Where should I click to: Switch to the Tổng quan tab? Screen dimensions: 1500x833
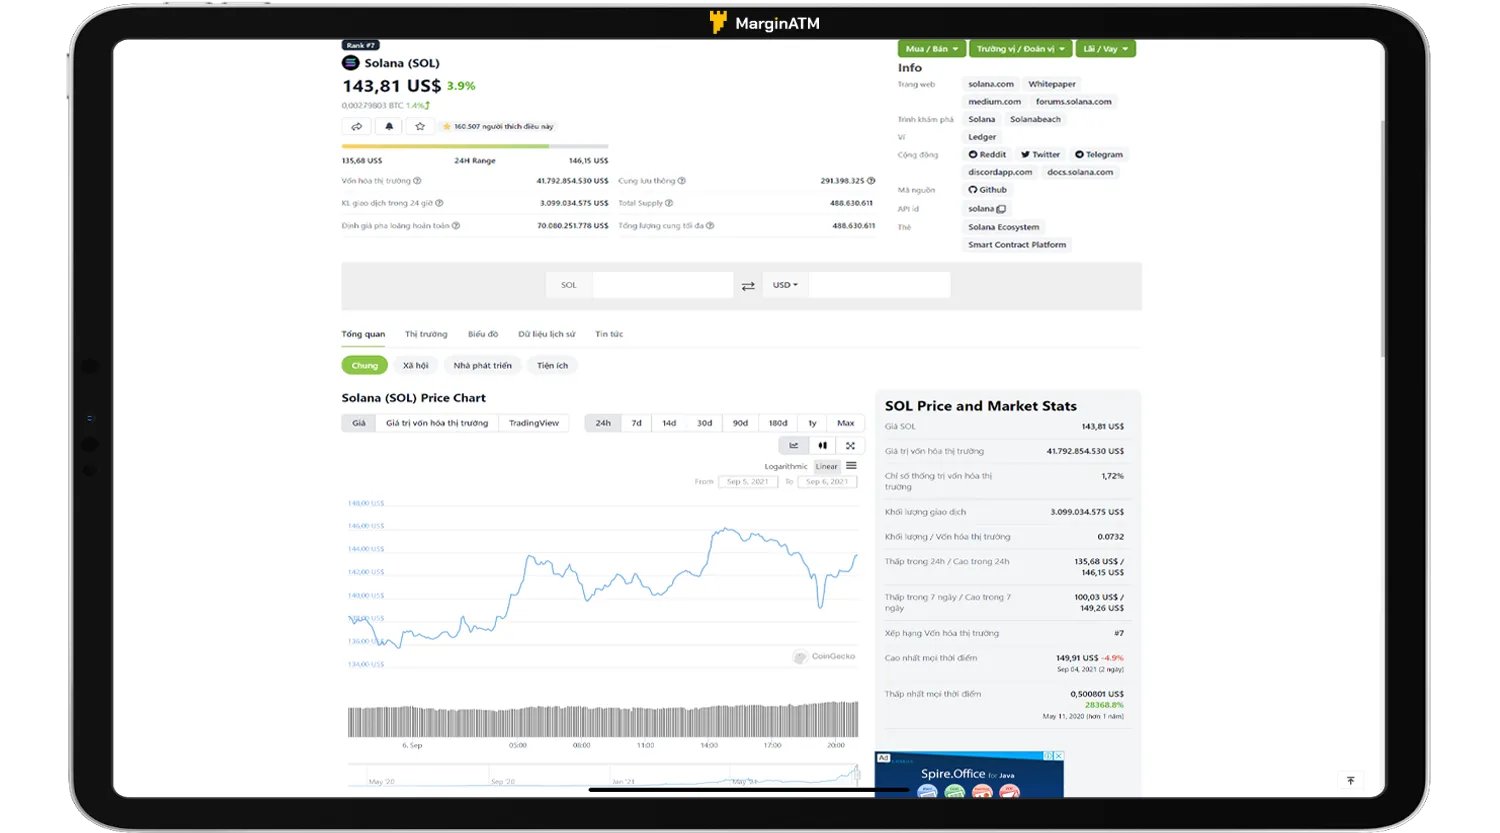click(x=363, y=334)
